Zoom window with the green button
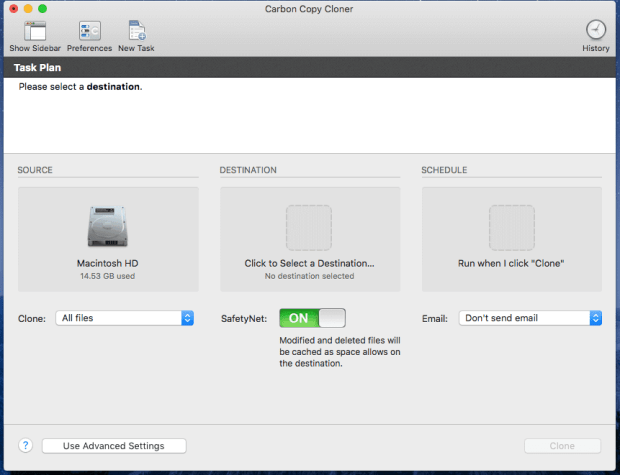 pos(42,9)
